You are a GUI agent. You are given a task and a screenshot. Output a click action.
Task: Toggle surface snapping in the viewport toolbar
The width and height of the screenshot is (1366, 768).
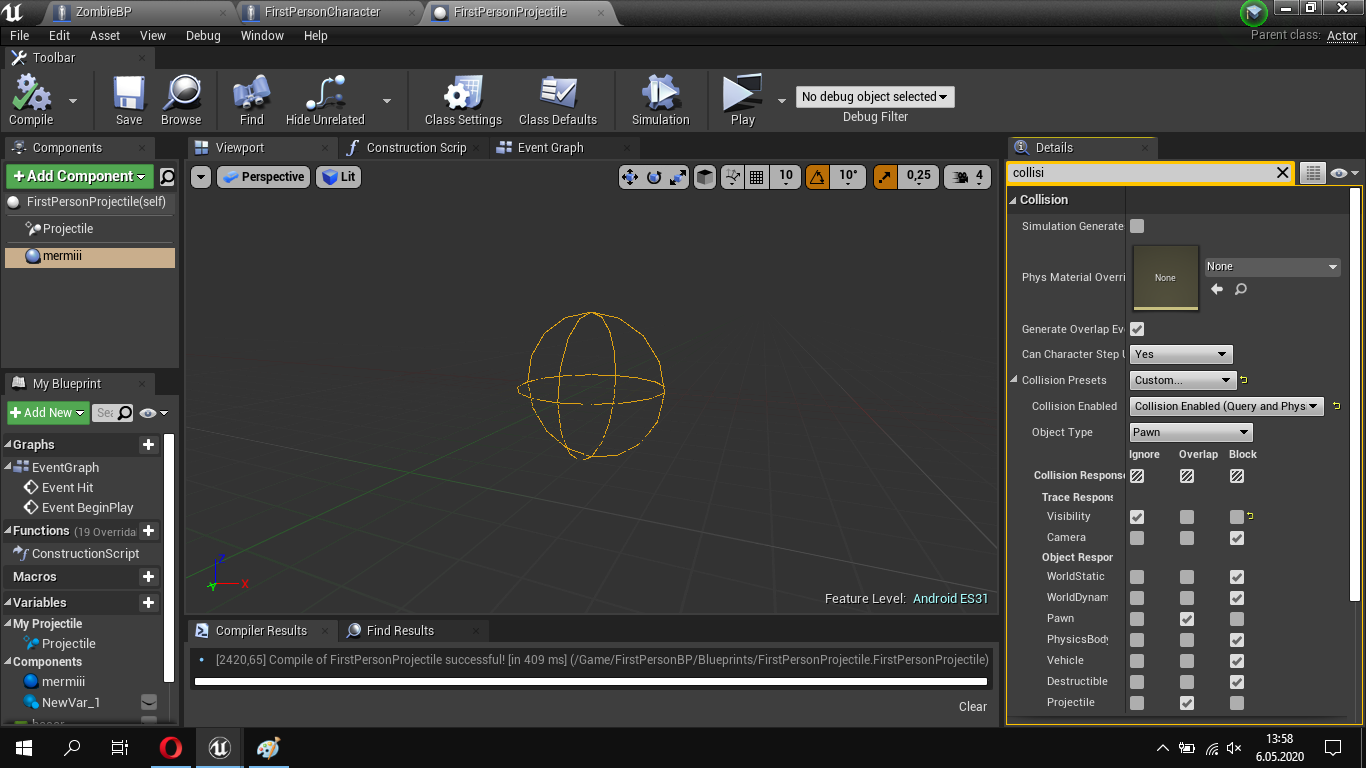pos(733,177)
